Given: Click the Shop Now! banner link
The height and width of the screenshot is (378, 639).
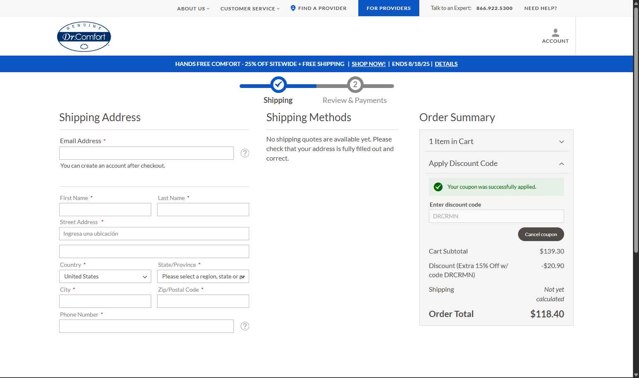Looking at the screenshot, I should pos(368,64).
